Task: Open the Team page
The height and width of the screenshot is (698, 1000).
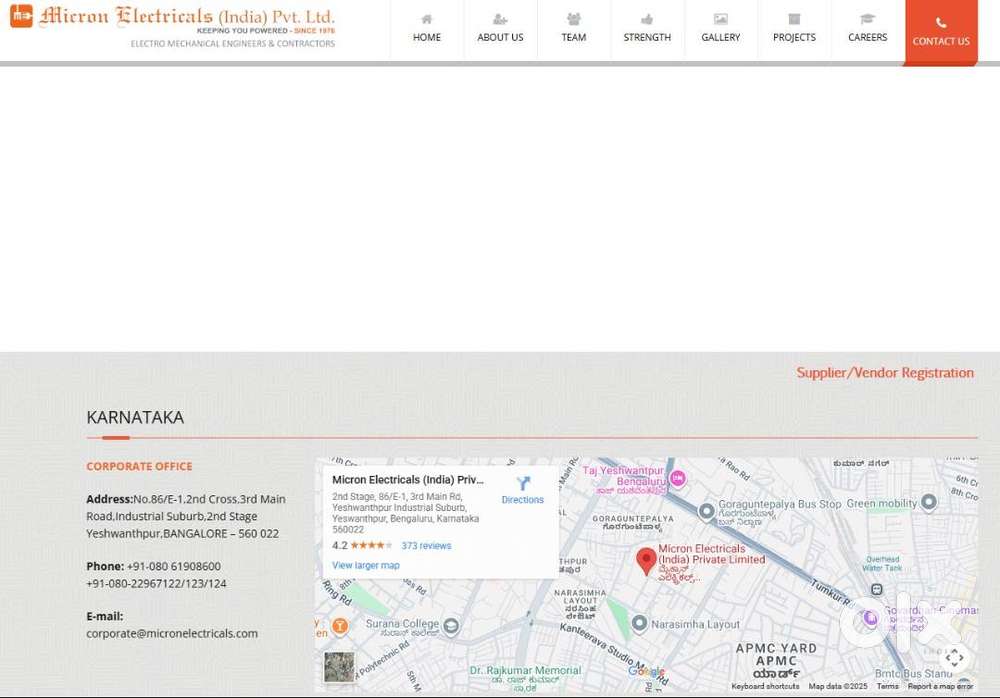Action: (574, 29)
